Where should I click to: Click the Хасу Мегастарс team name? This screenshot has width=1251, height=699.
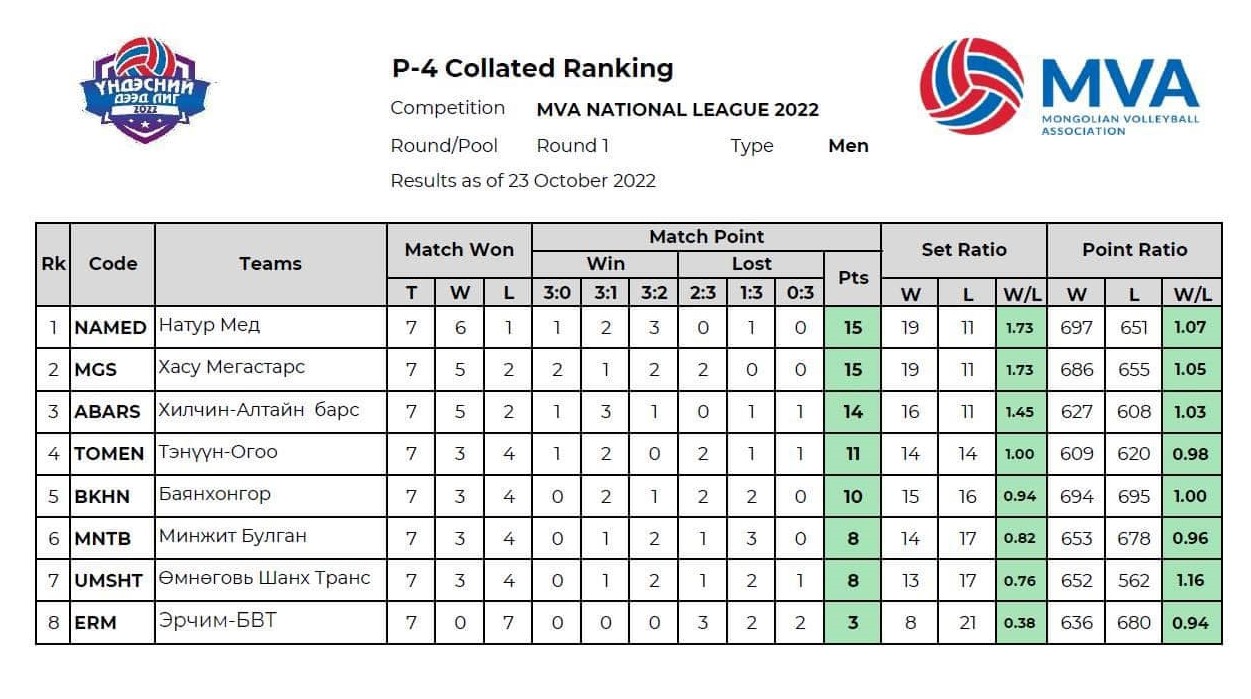(x=231, y=368)
